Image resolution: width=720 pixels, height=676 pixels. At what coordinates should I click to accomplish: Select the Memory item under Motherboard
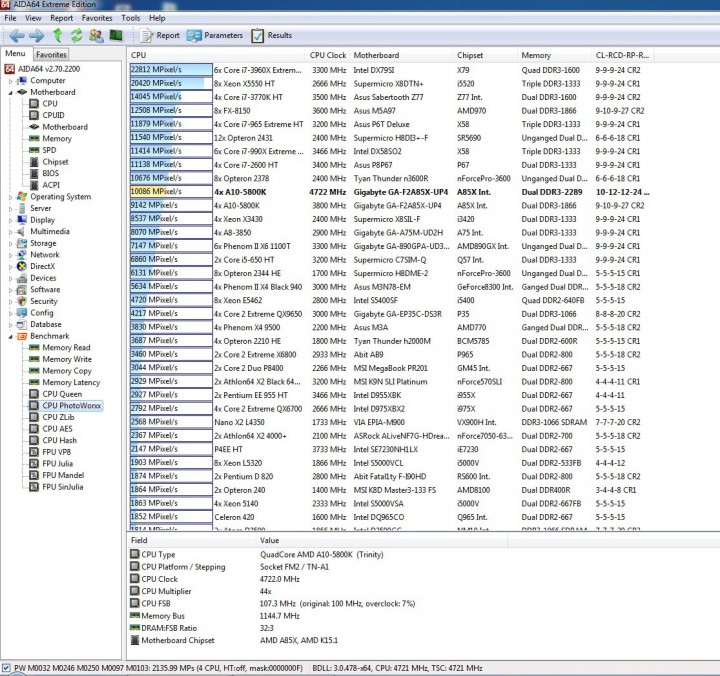(57, 138)
